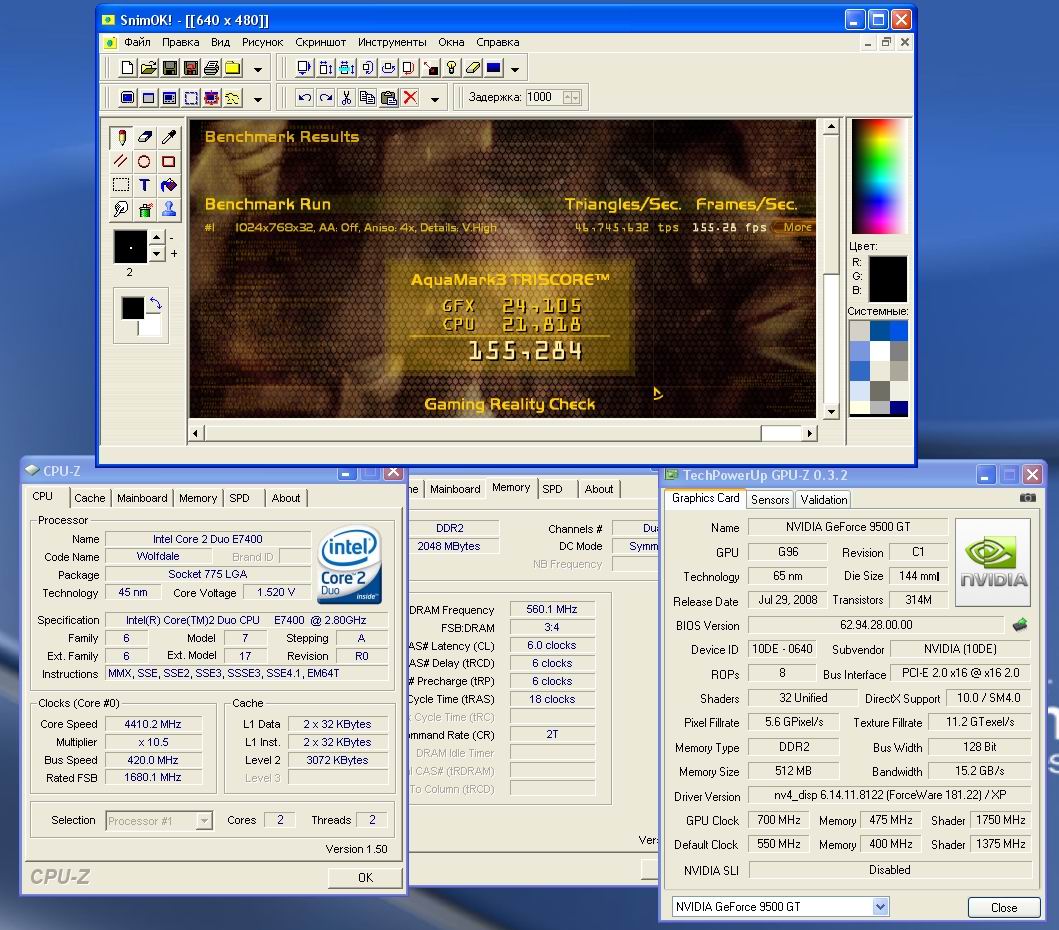Viewport: 1059px width, 930px height.
Task: Open the NVIDIA GeForce 9500 GT dropdown
Action: (880, 906)
